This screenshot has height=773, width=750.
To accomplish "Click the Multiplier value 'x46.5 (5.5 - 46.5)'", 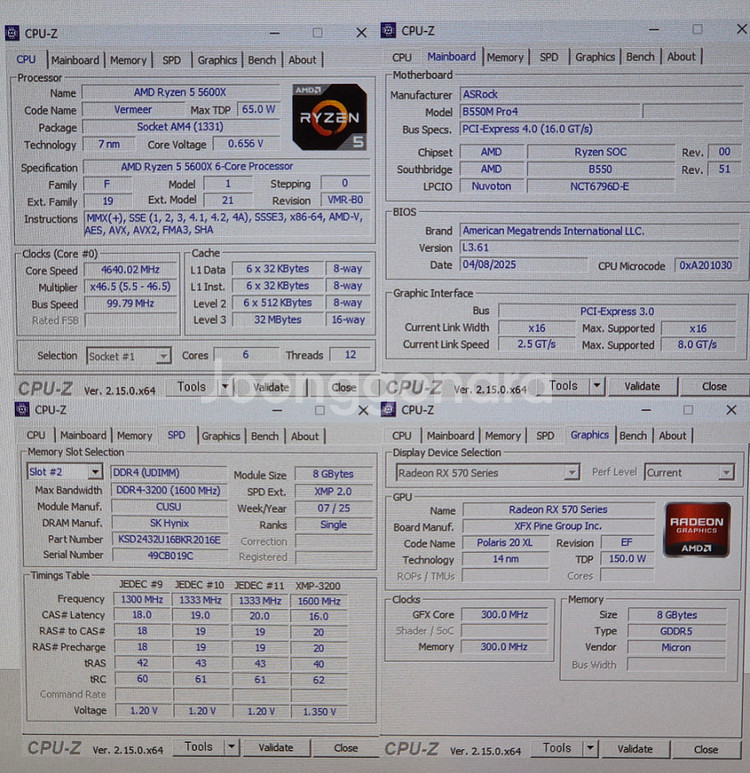I will (x=130, y=286).
